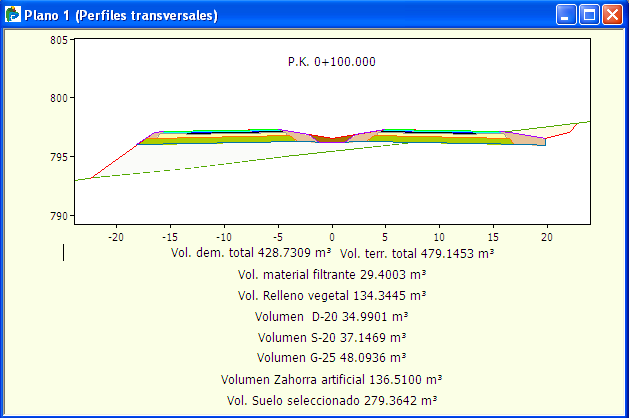
Task: Click the Volumen S-20 value line
Action: point(332,337)
